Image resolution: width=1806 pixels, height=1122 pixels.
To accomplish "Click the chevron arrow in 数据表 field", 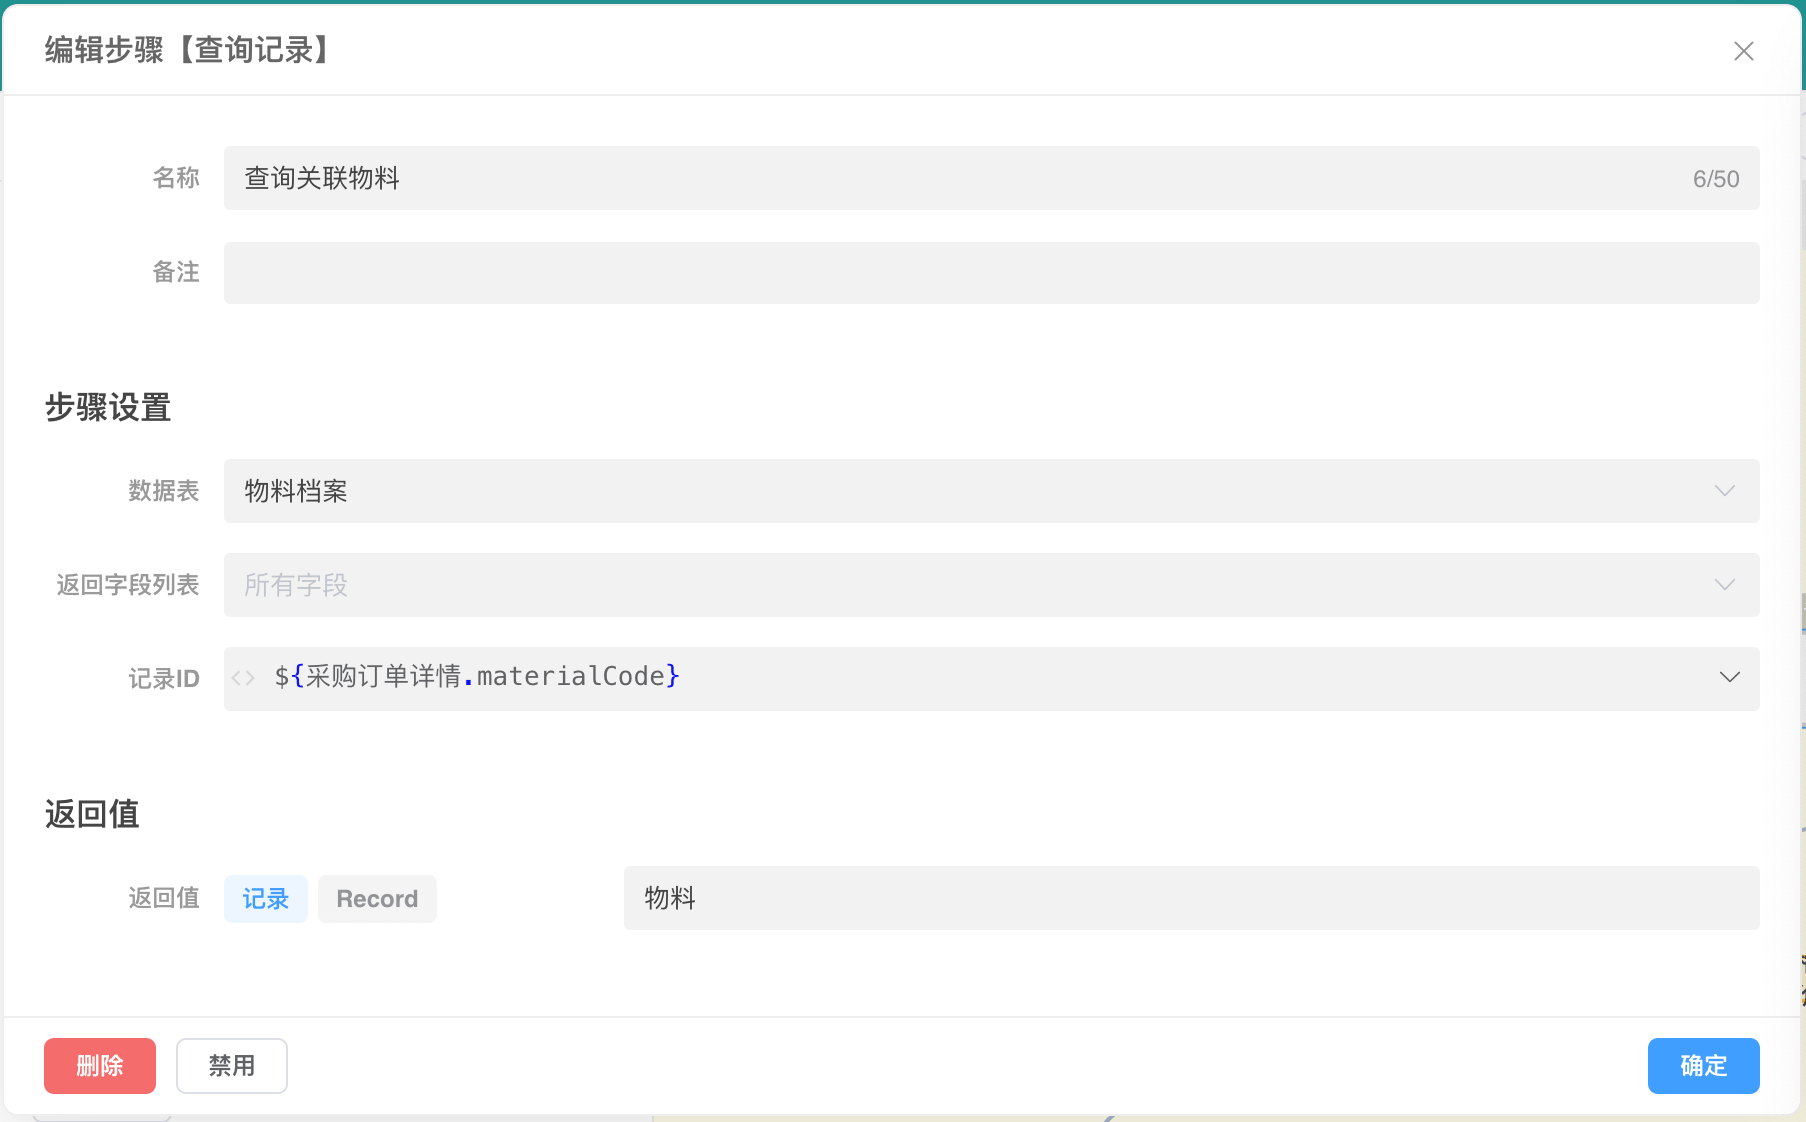I will (1724, 491).
